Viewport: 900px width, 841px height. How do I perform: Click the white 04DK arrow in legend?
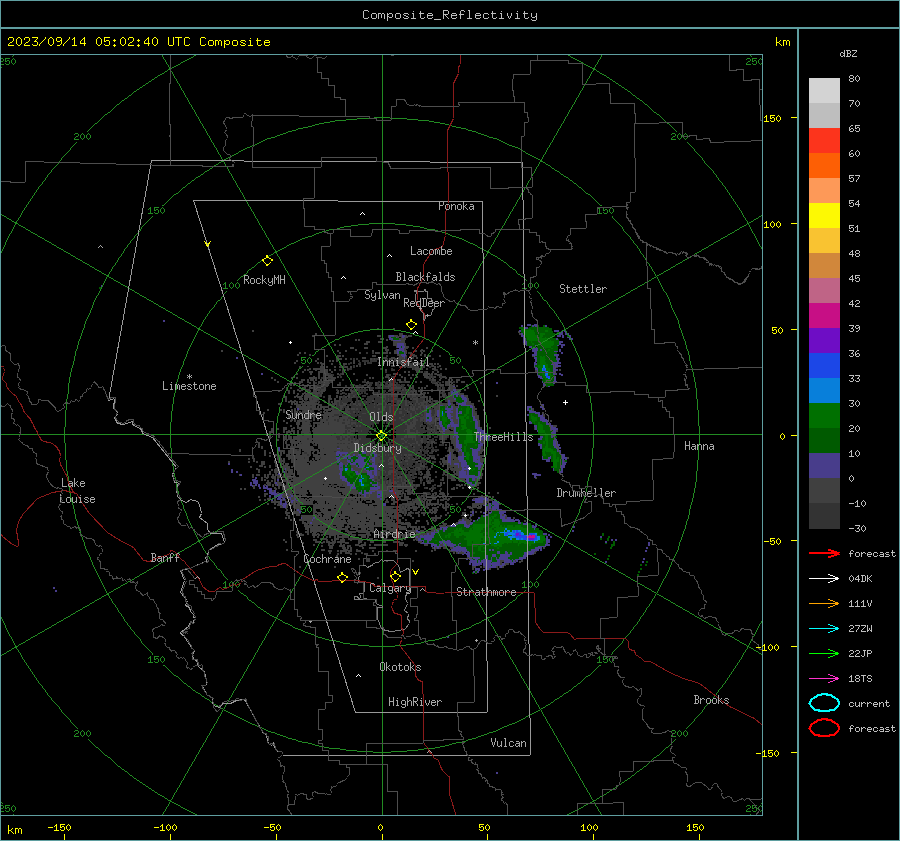click(x=824, y=578)
